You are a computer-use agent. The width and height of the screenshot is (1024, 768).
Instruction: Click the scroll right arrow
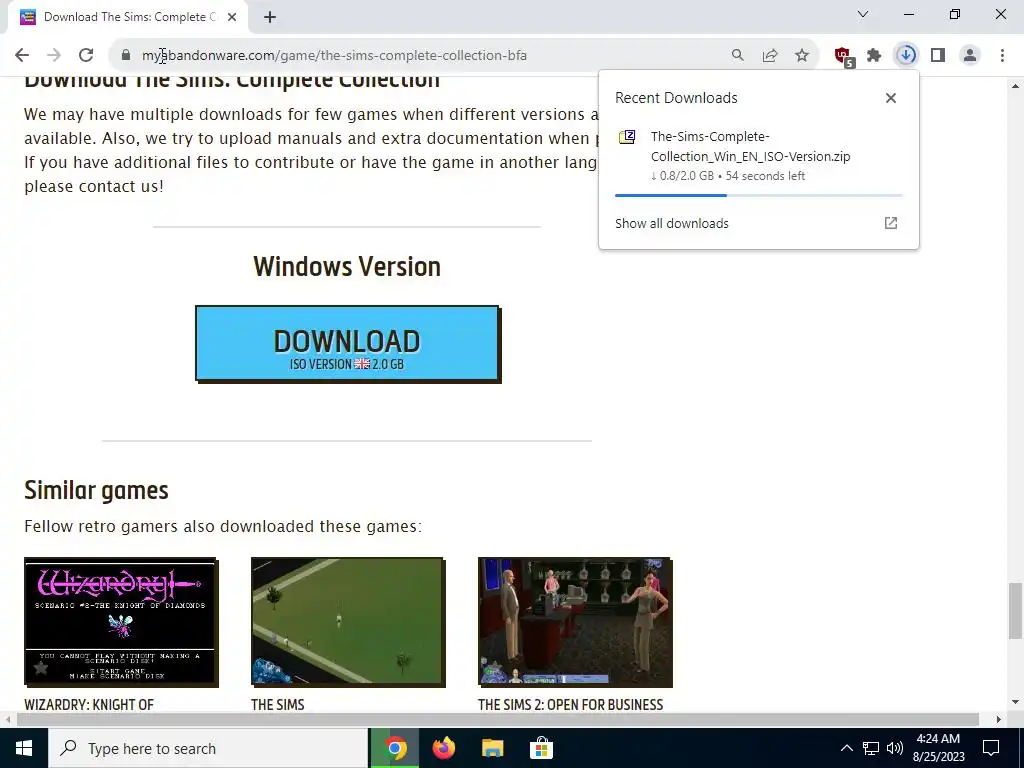[x=999, y=720]
